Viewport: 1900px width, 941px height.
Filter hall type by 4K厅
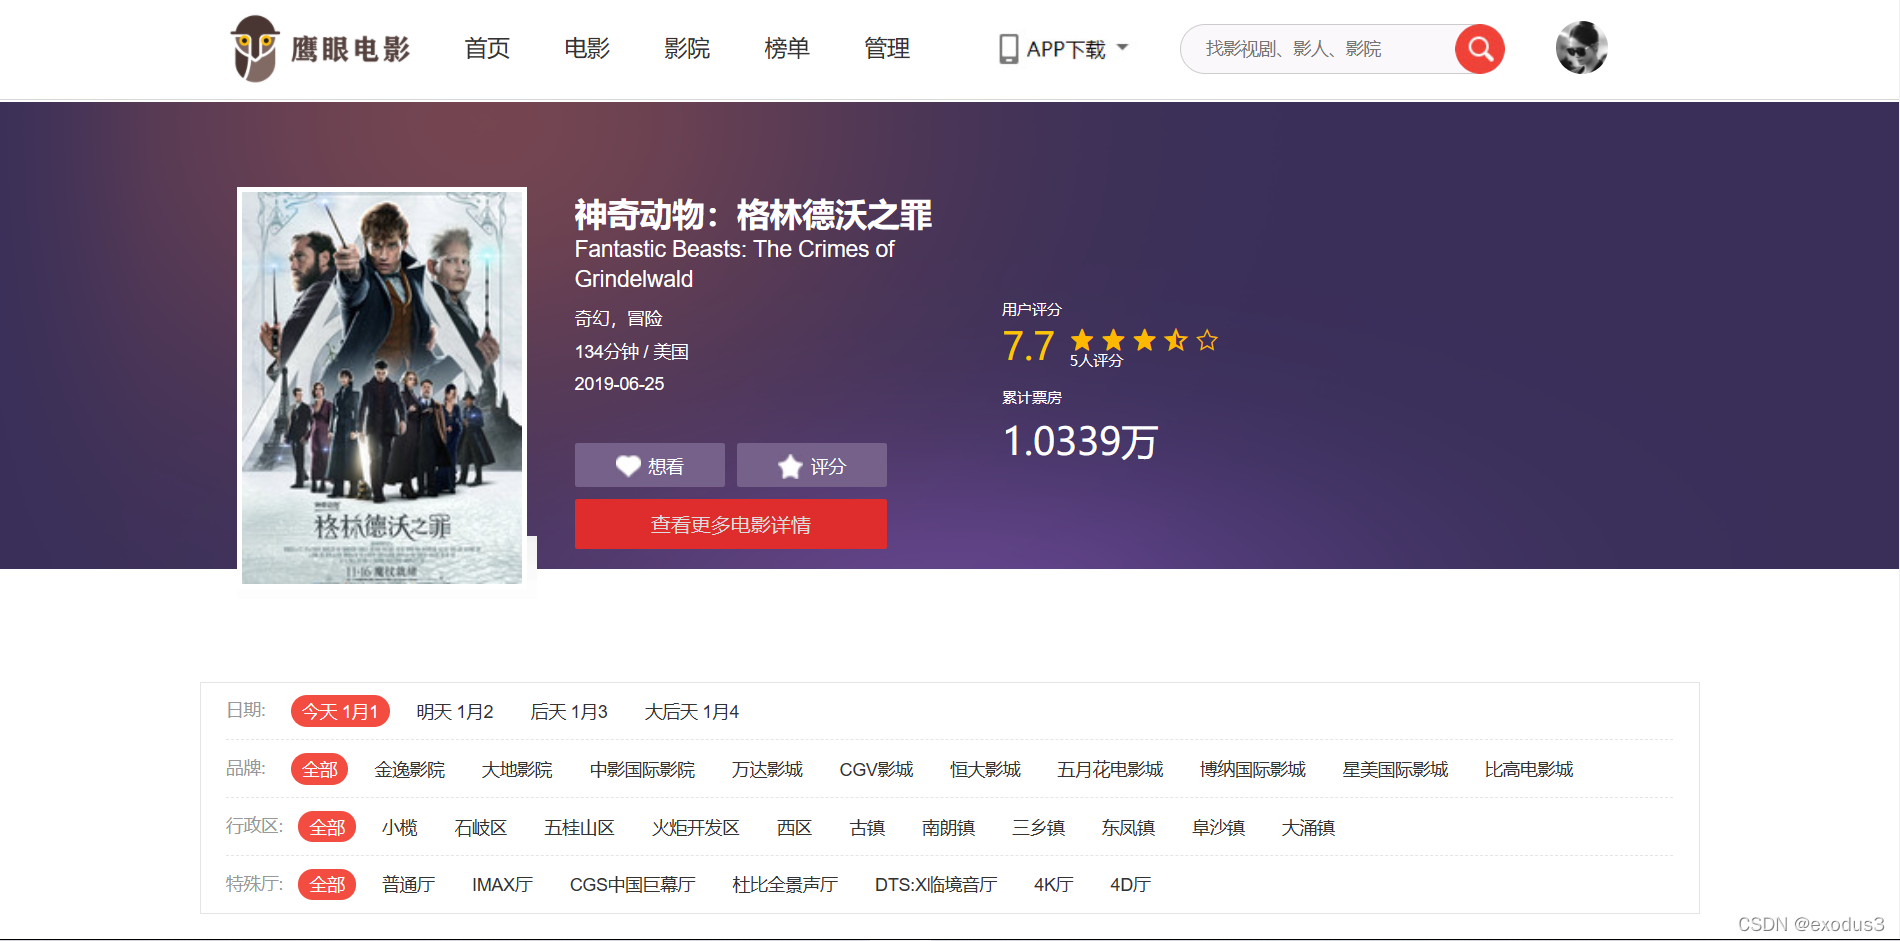tap(1053, 884)
